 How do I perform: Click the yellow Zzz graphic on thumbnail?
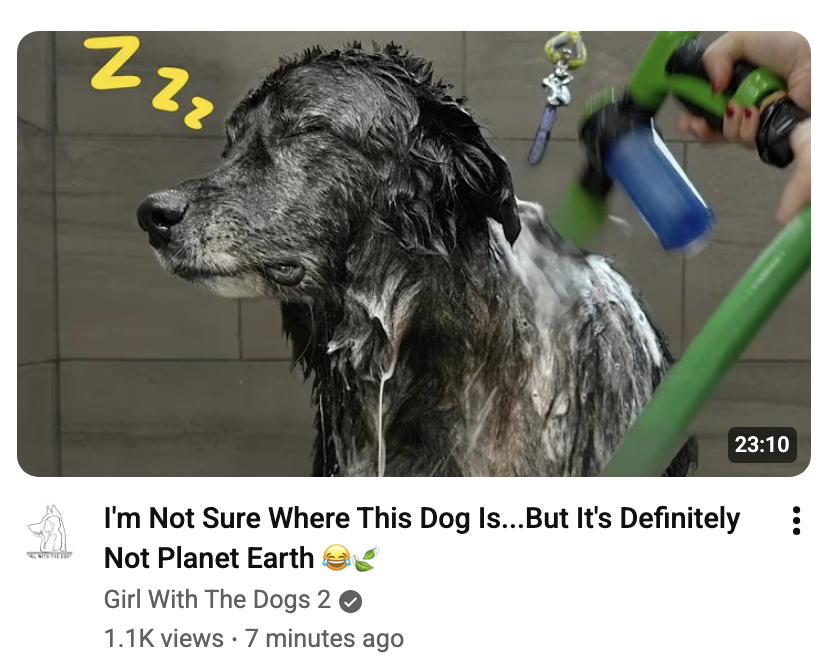click(149, 80)
